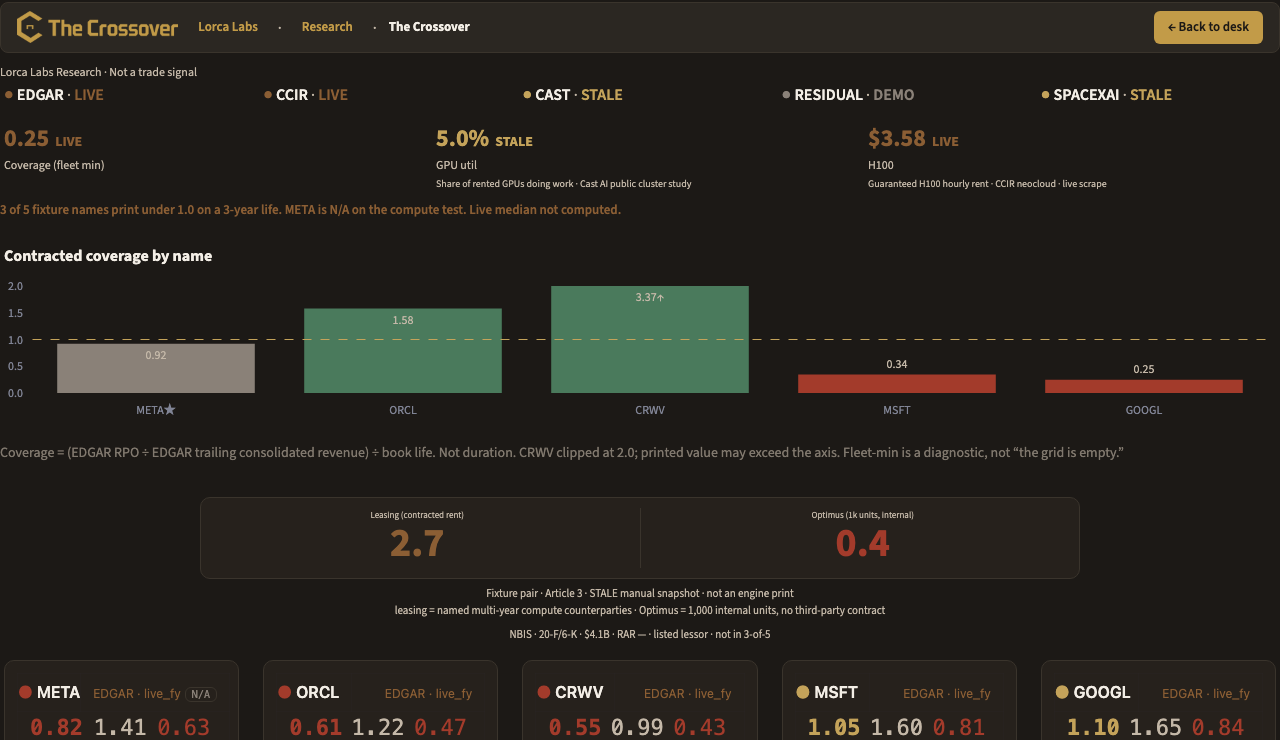Click the "H100" caption under $3.58
The image size is (1280, 740).
tap(881, 165)
